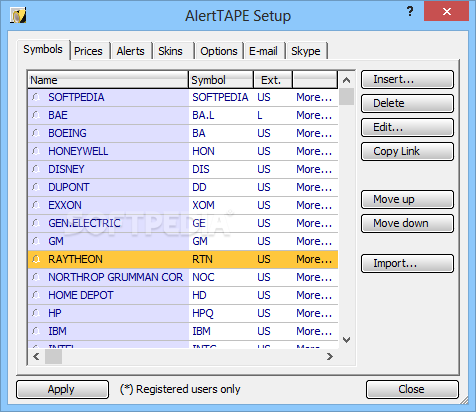Viewport: 476px width, 412px height.
Task: Click the horizontal scrollbar thumb
Action: point(53,357)
